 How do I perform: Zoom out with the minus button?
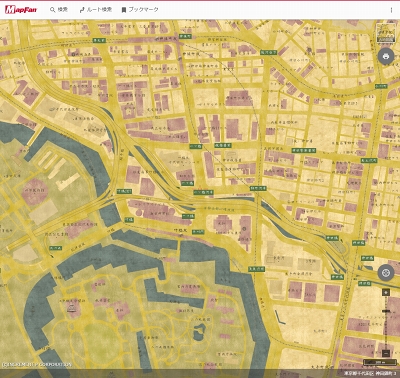pos(386,353)
